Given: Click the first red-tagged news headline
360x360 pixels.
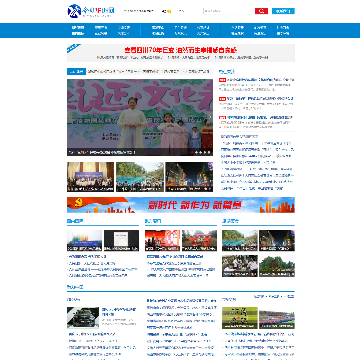Looking at the screenshot, I should (x=260, y=80).
